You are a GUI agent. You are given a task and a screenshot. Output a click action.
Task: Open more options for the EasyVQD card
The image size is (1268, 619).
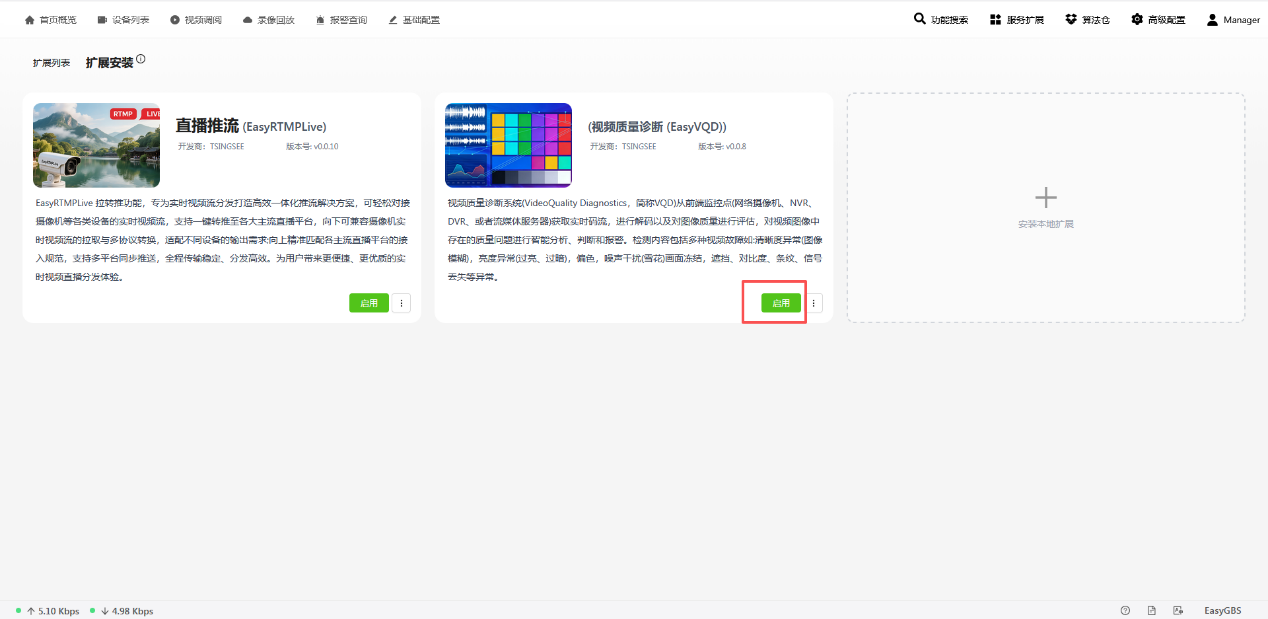click(814, 303)
